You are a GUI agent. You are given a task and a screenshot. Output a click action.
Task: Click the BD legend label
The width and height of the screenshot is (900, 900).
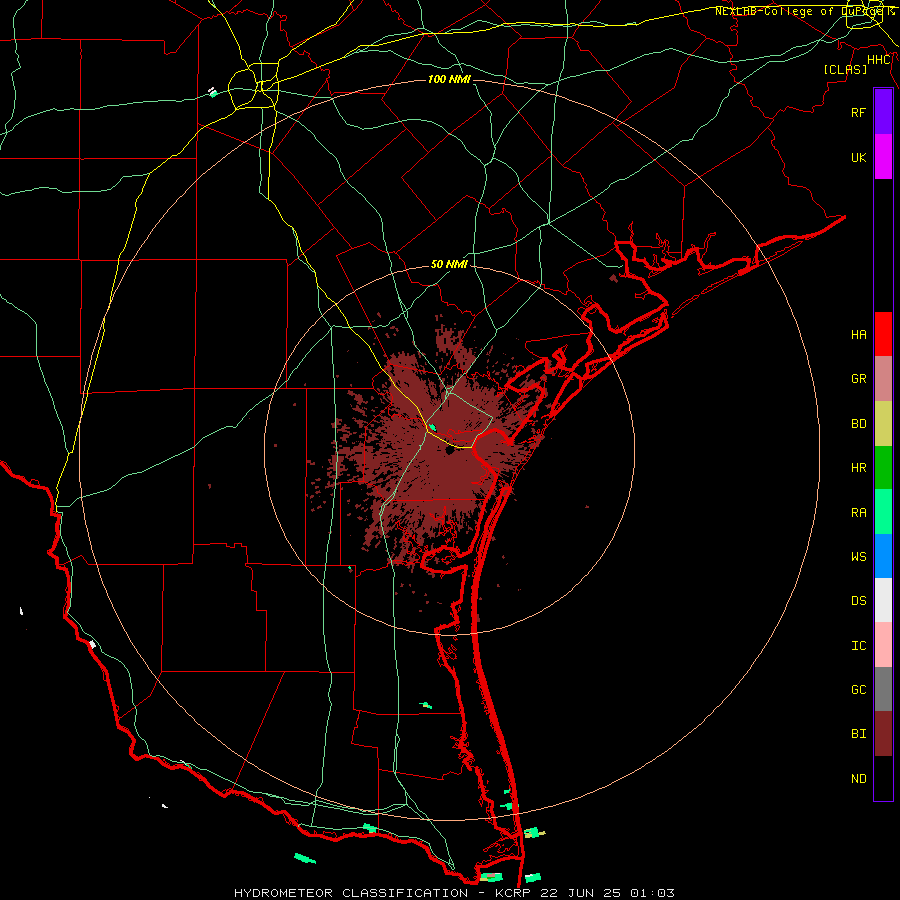pyautogui.click(x=859, y=424)
